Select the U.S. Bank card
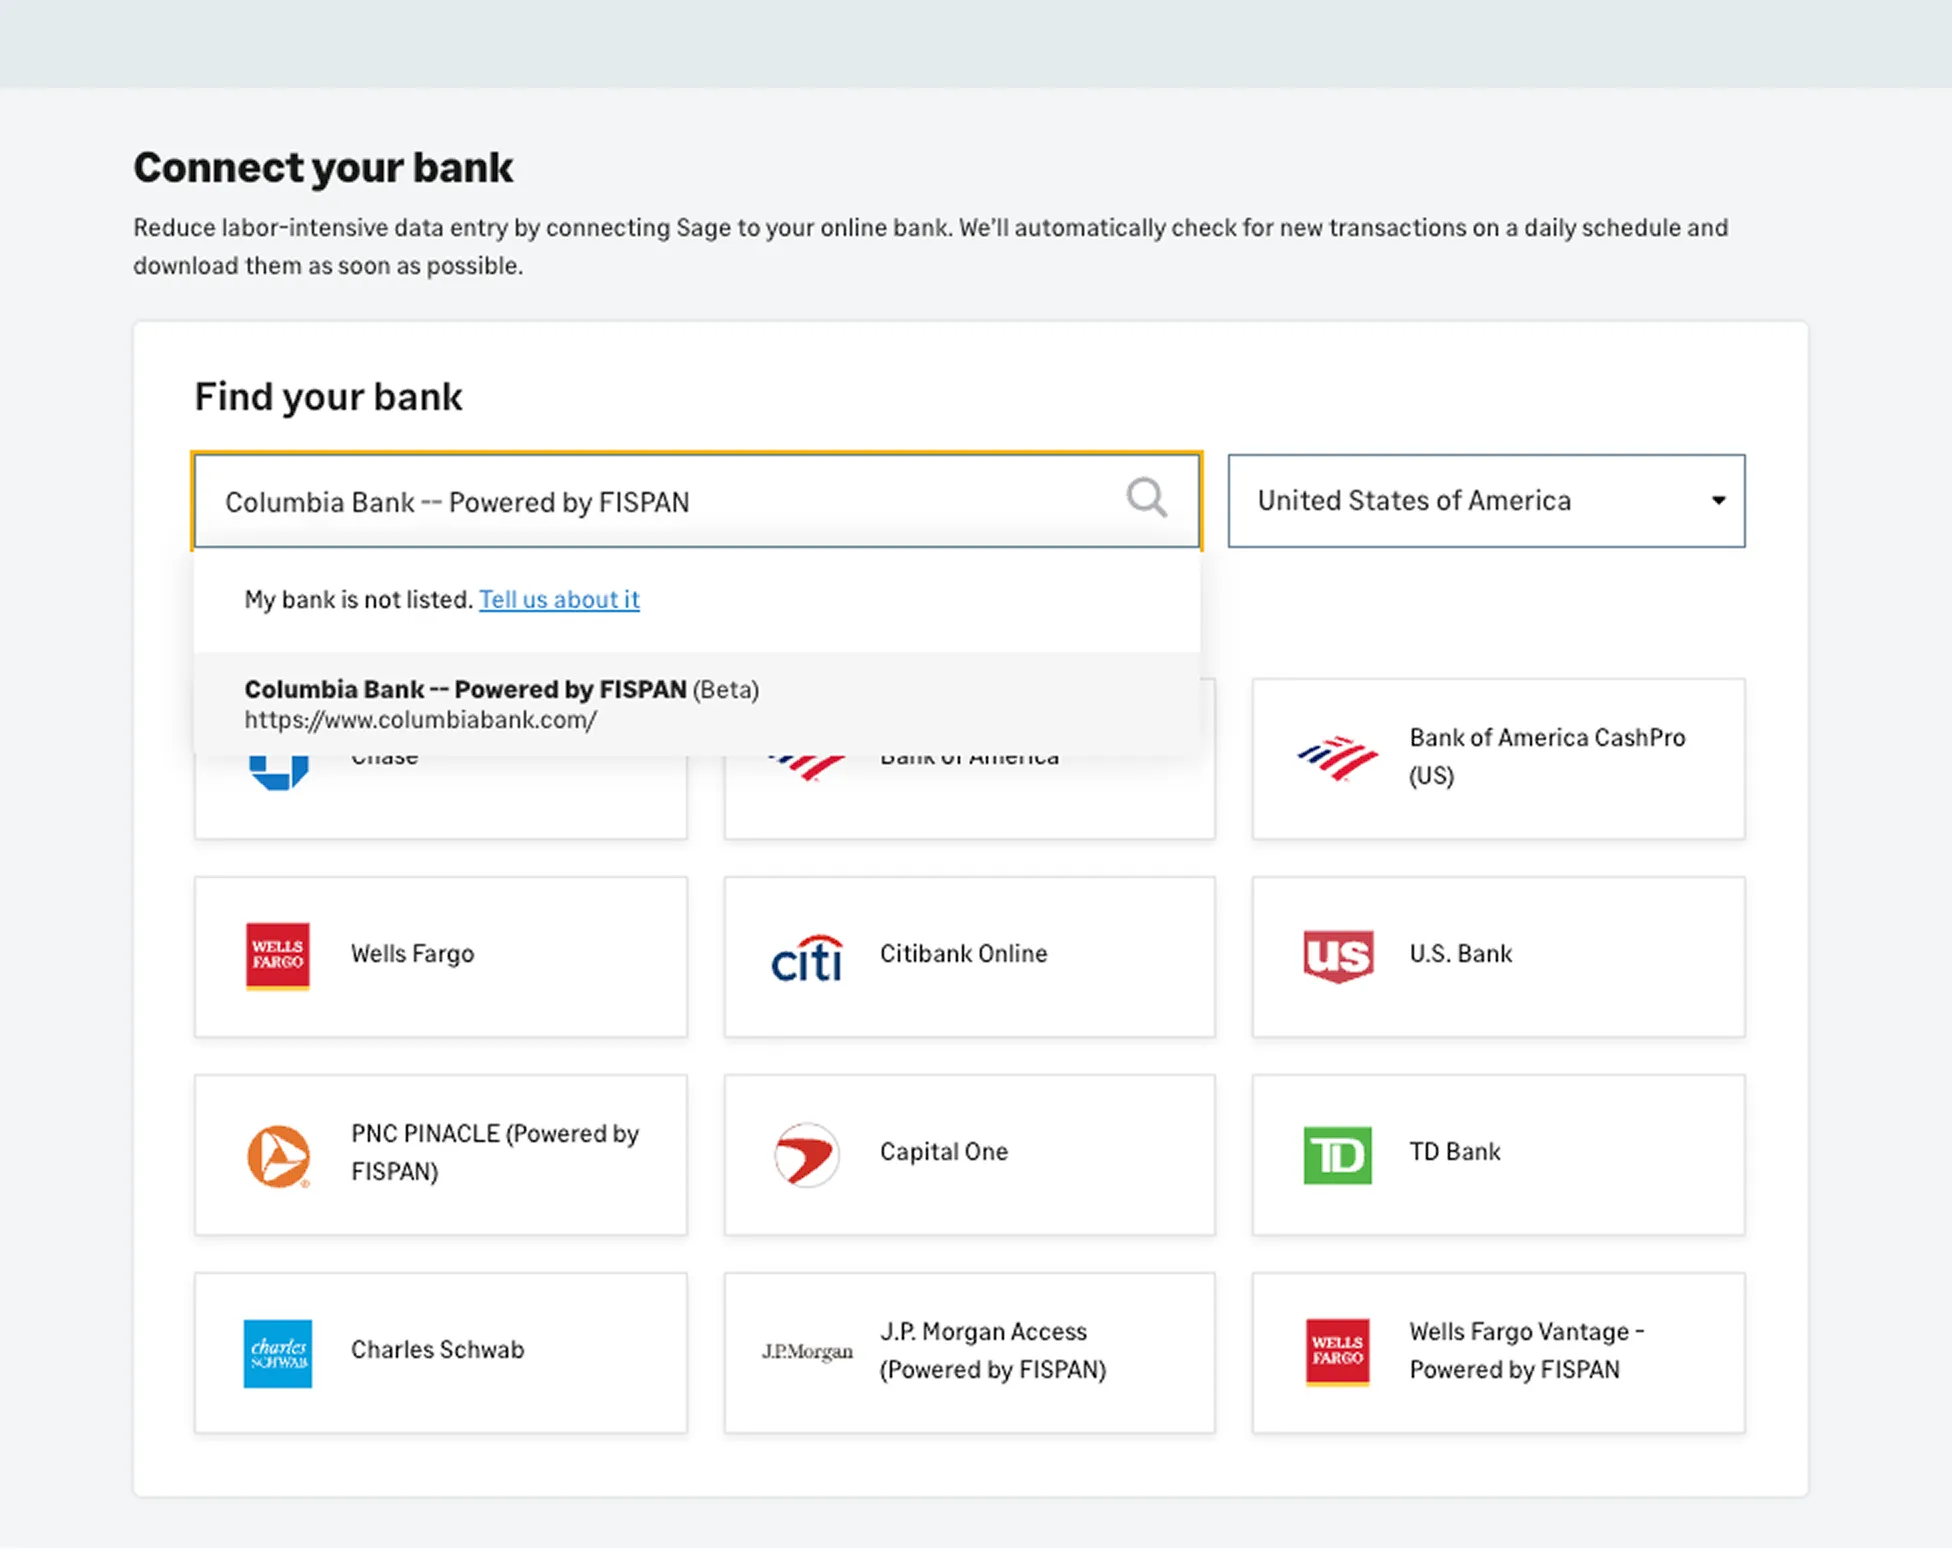This screenshot has height=1550, width=1952. (x=1498, y=957)
